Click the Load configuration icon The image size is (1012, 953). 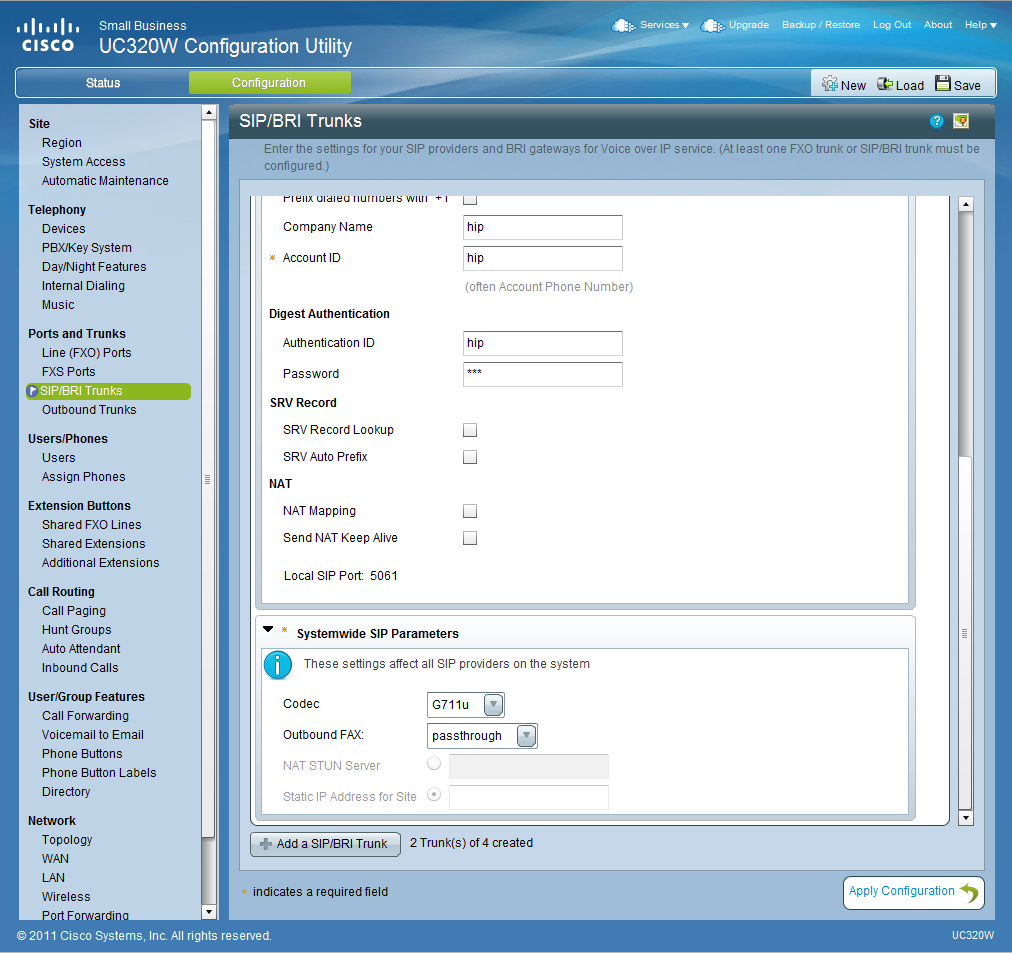(x=885, y=84)
